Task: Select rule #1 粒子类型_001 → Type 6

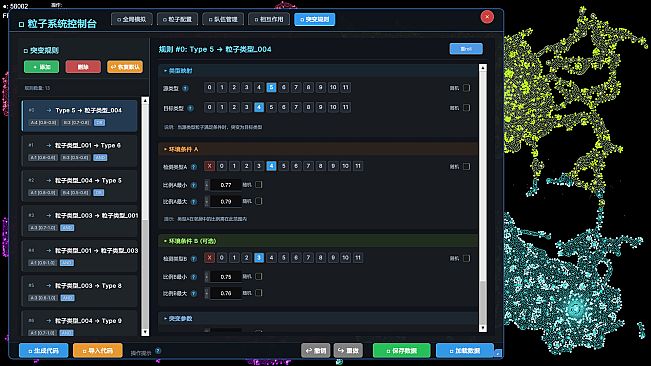Action: pyautogui.click(x=80, y=151)
